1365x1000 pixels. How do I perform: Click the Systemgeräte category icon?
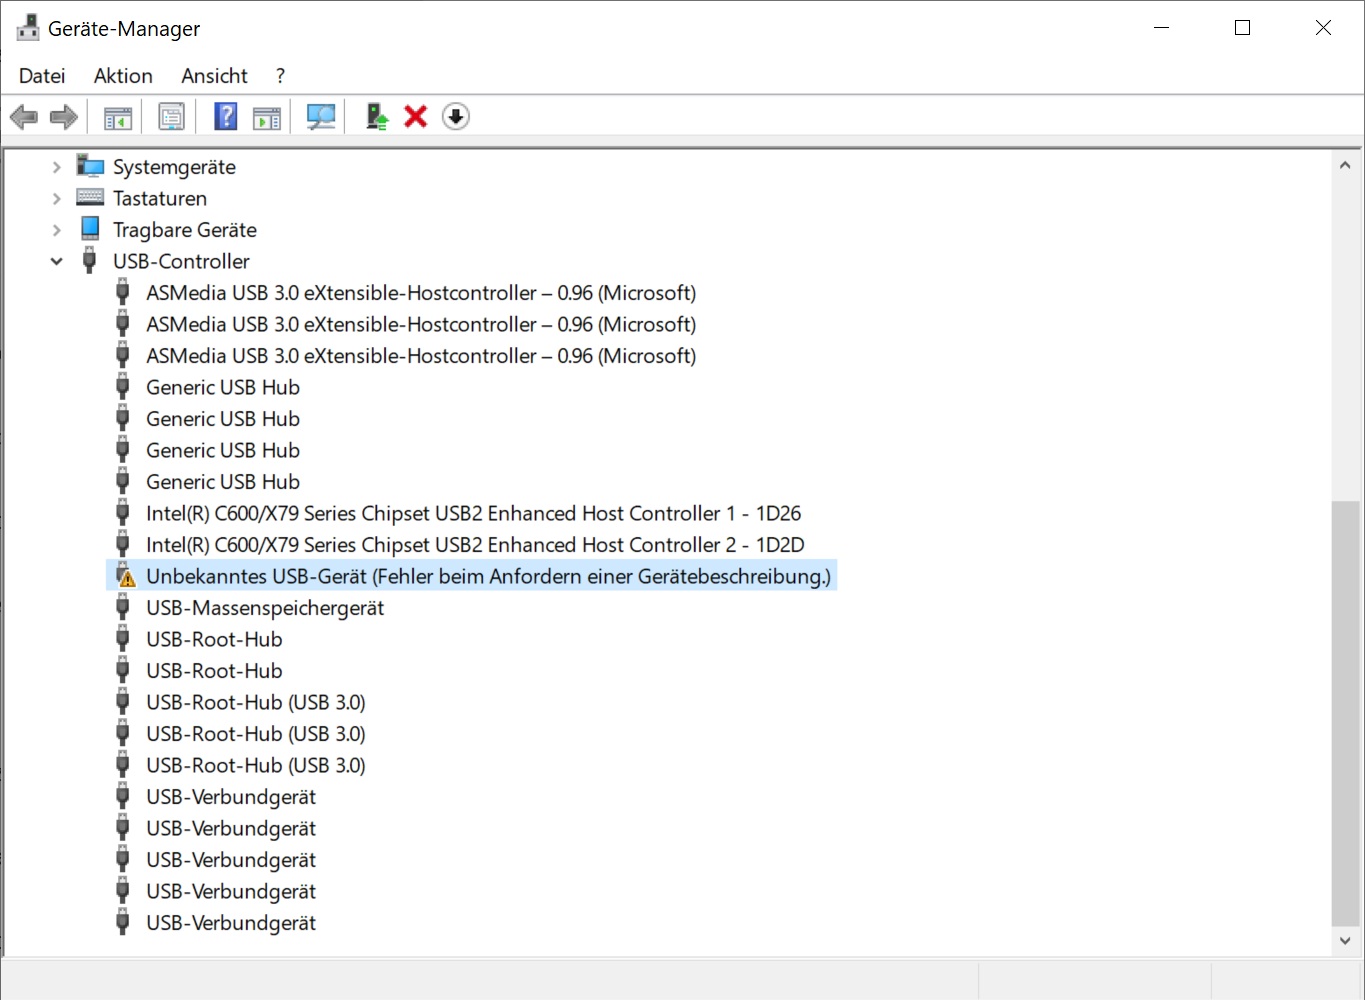pyautogui.click(x=90, y=167)
